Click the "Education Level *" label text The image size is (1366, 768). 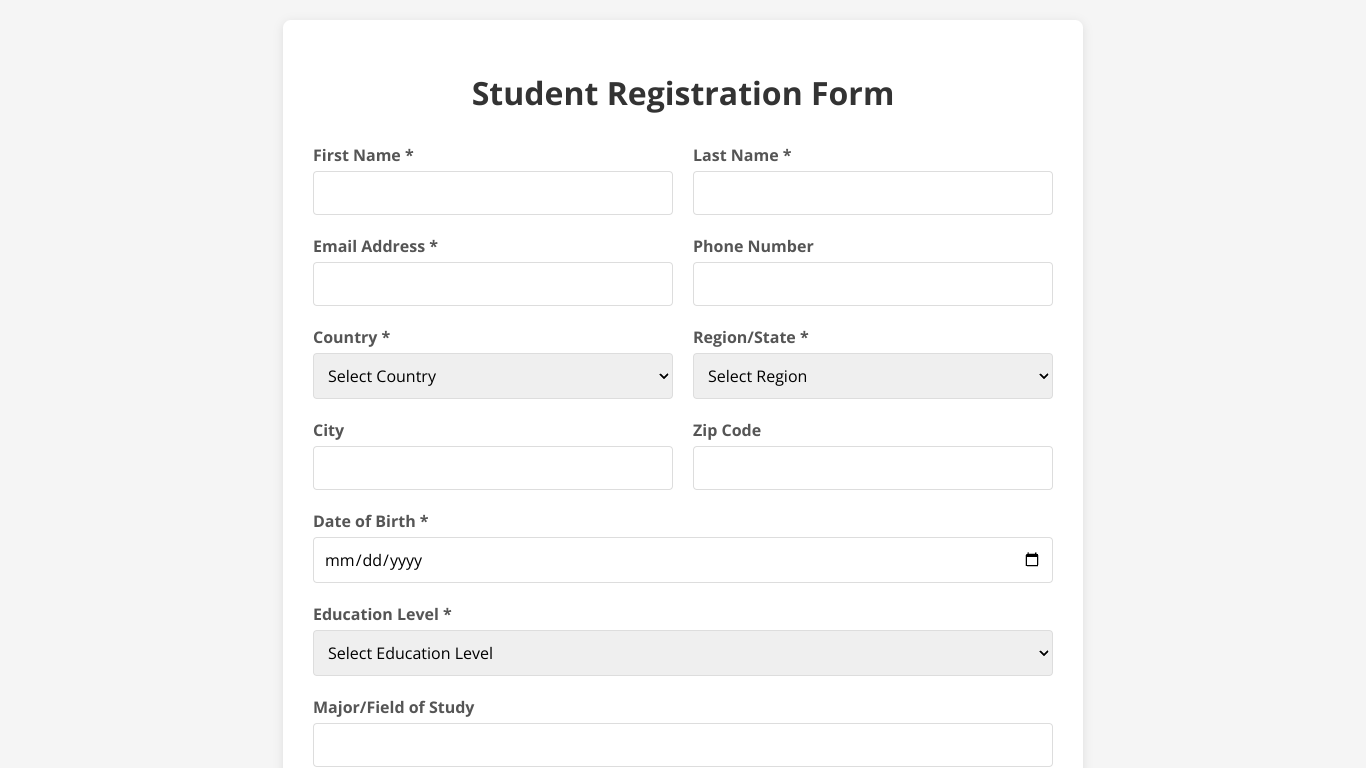(382, 614)
